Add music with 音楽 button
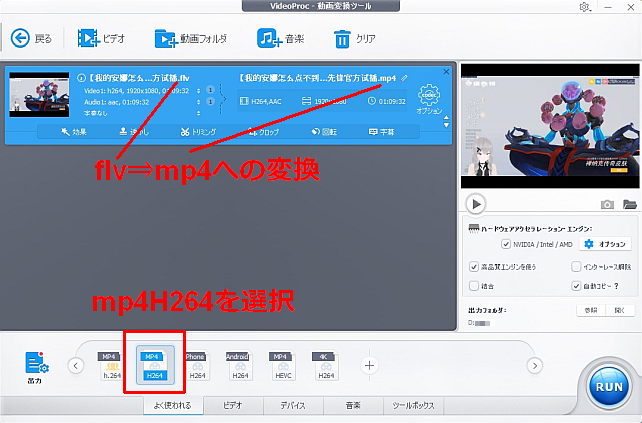 (x=280, y=38)
